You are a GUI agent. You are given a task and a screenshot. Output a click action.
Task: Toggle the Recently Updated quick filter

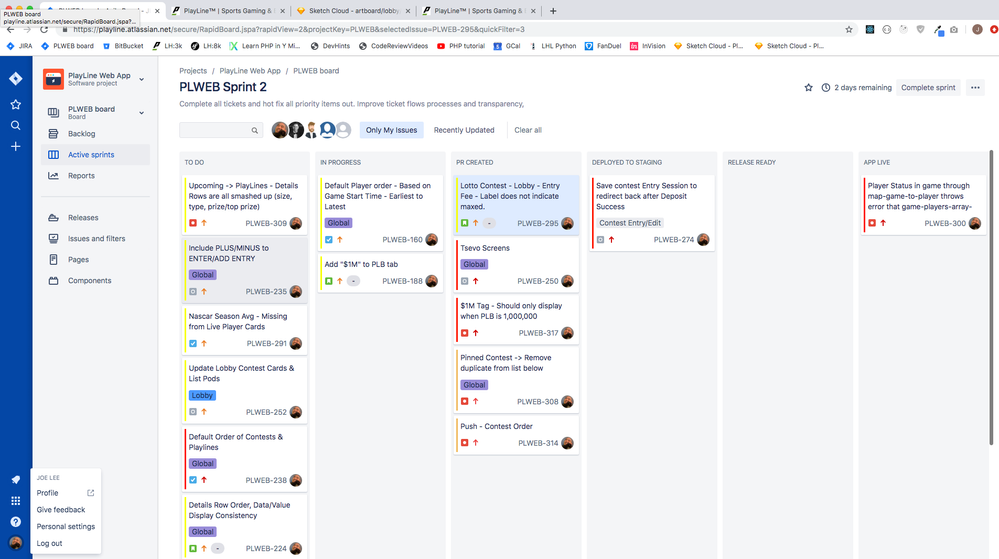(x=464, y=130)
